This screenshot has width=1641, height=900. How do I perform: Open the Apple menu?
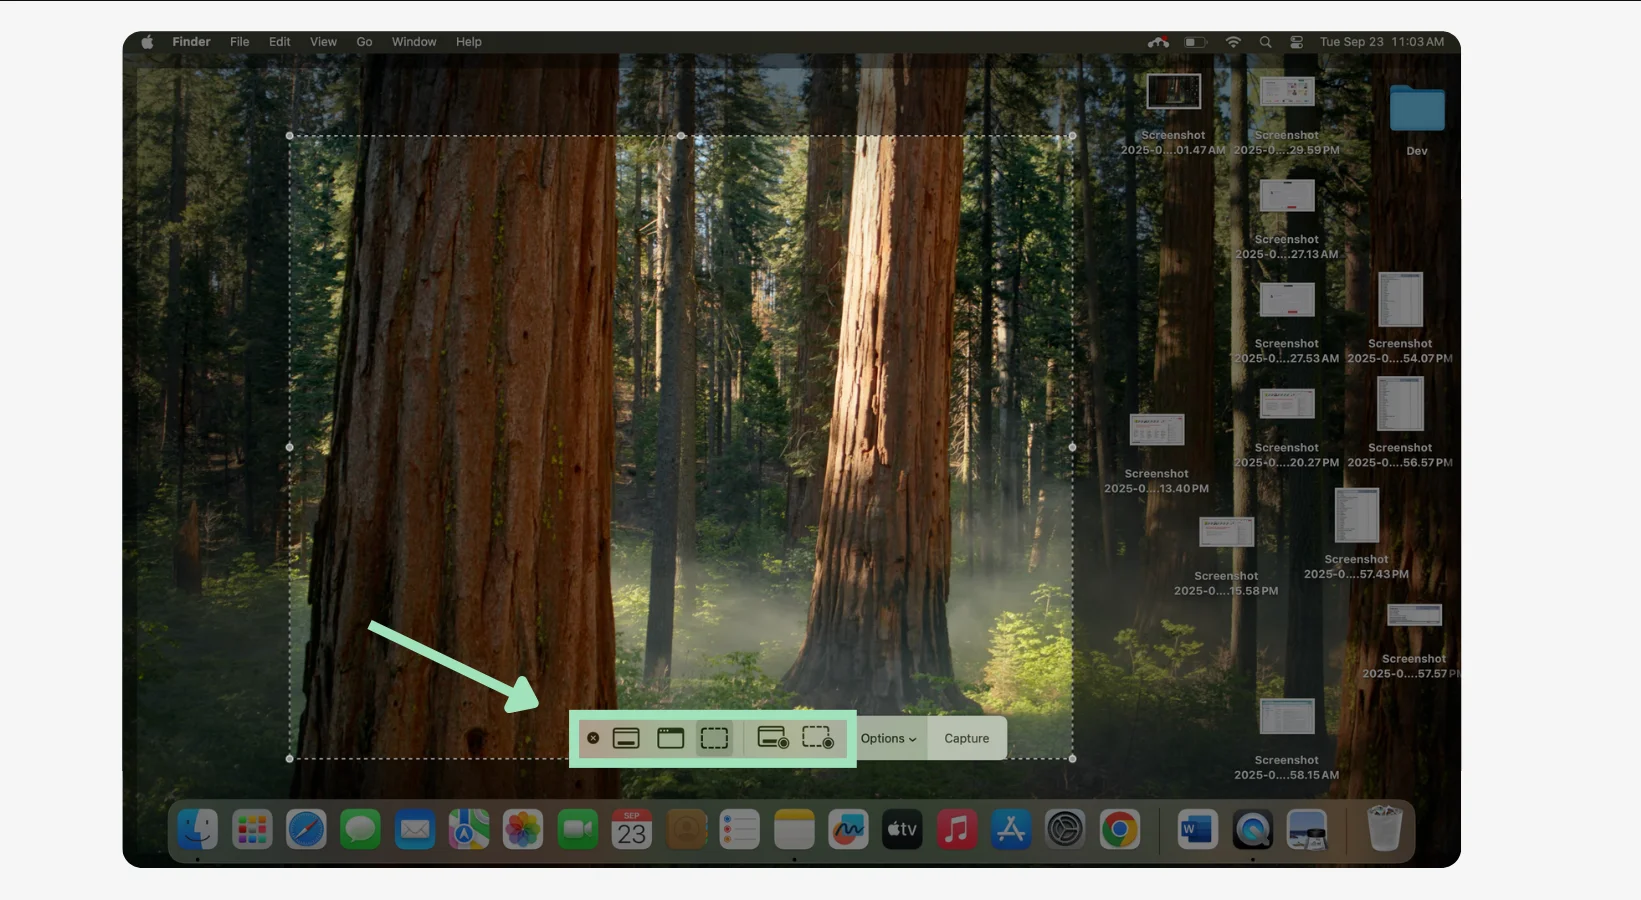pyautogui.click(x=146, y=42)
